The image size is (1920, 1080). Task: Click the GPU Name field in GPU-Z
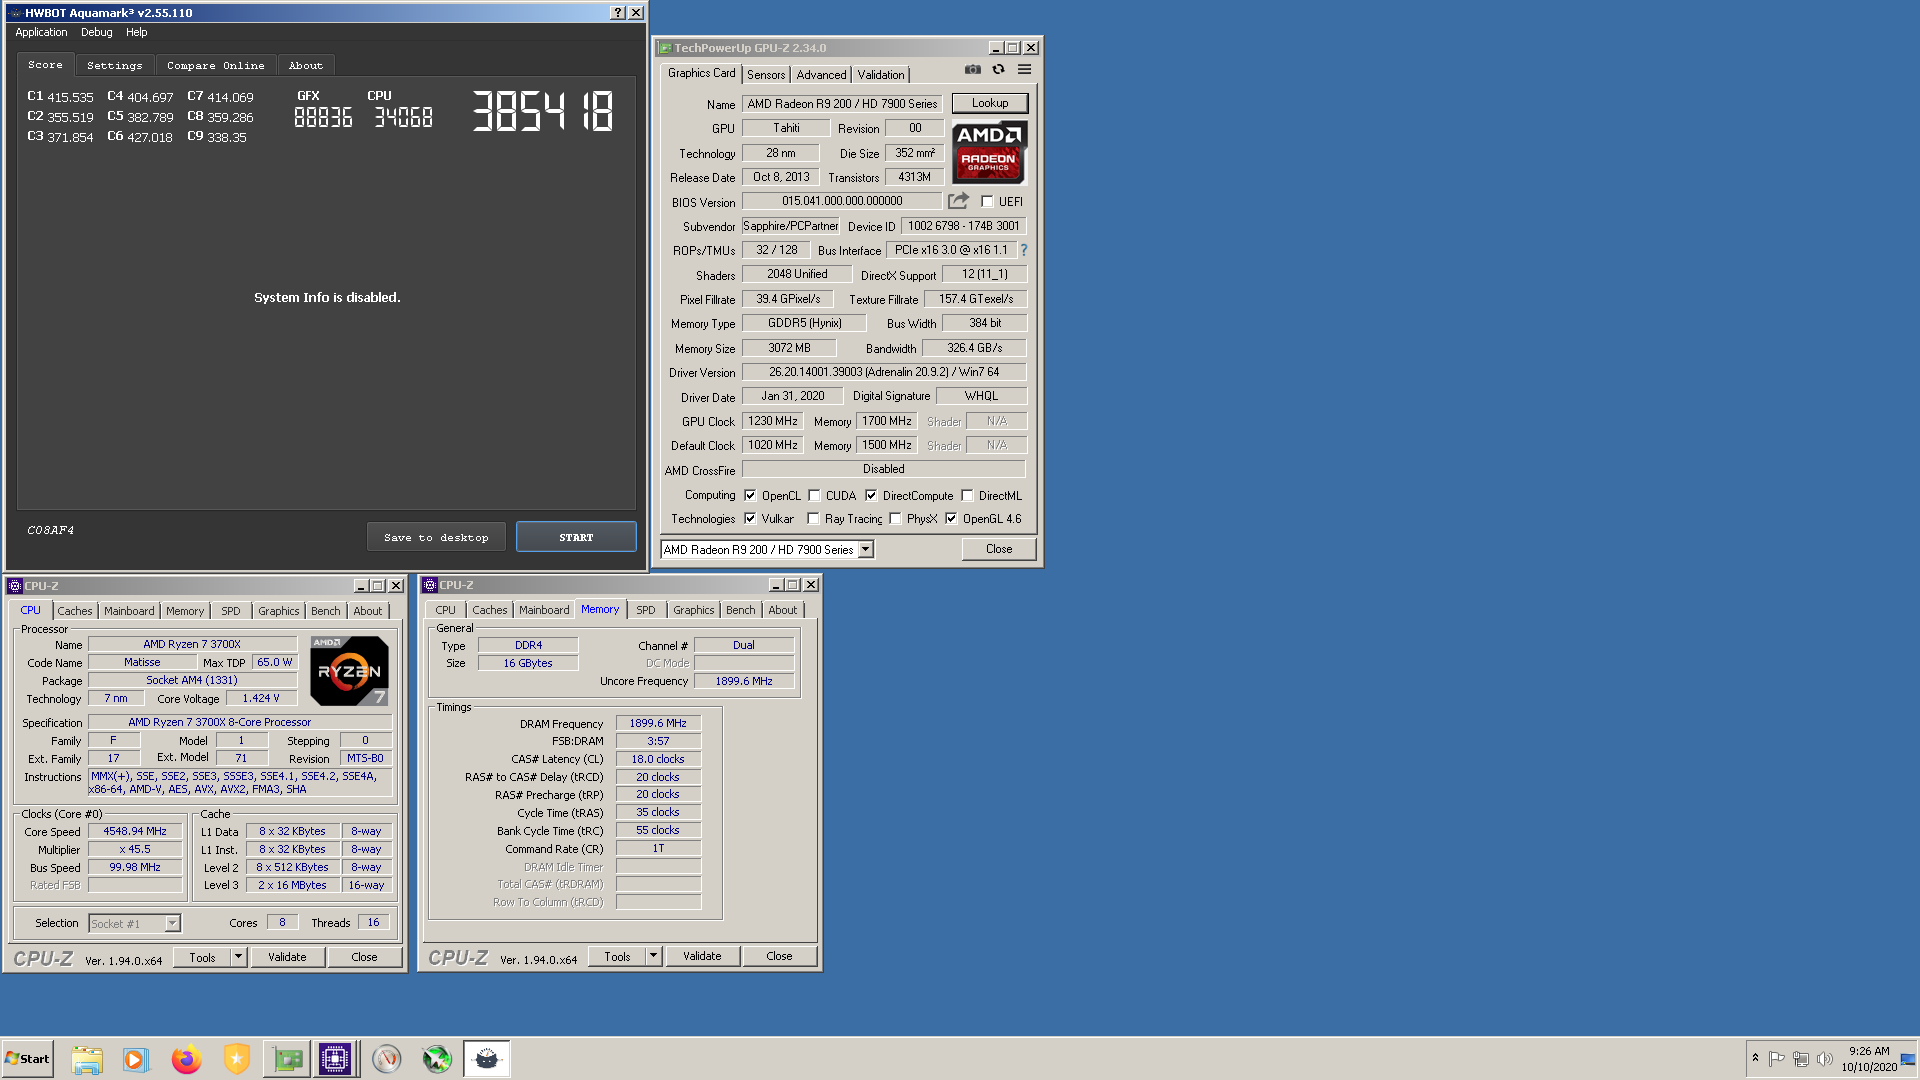click(x=842, y=104)
